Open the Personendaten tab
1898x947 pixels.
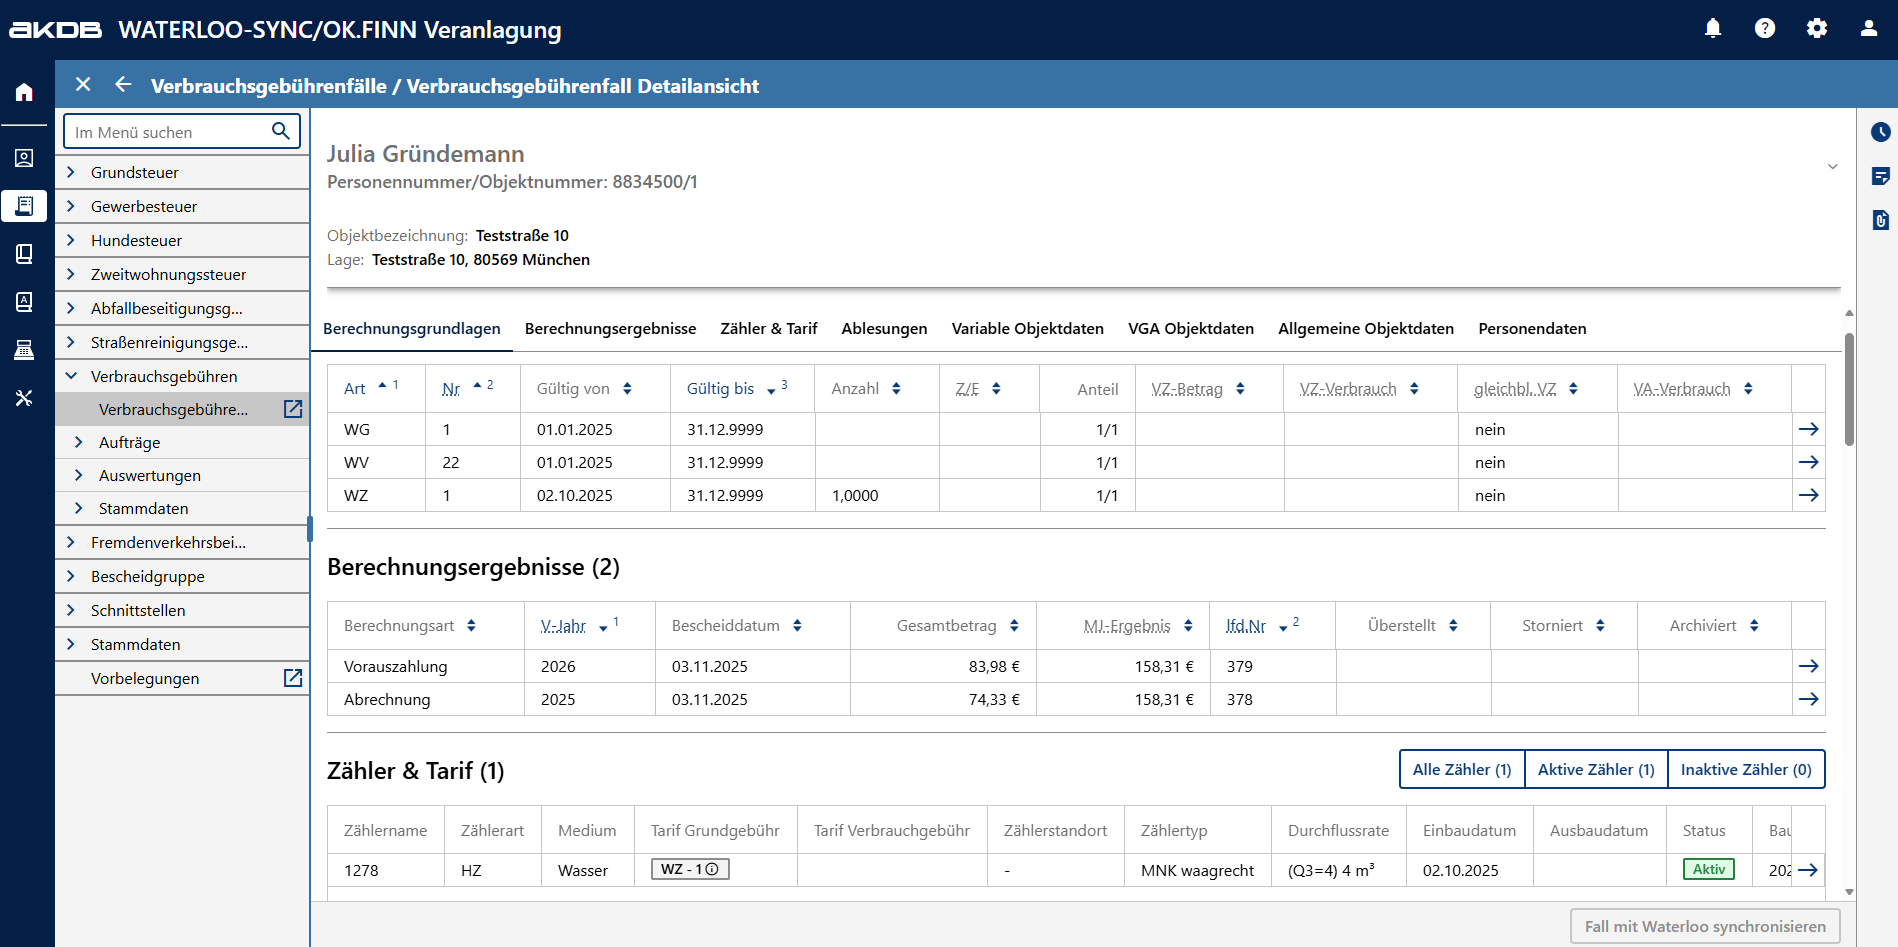(1531, 329)
